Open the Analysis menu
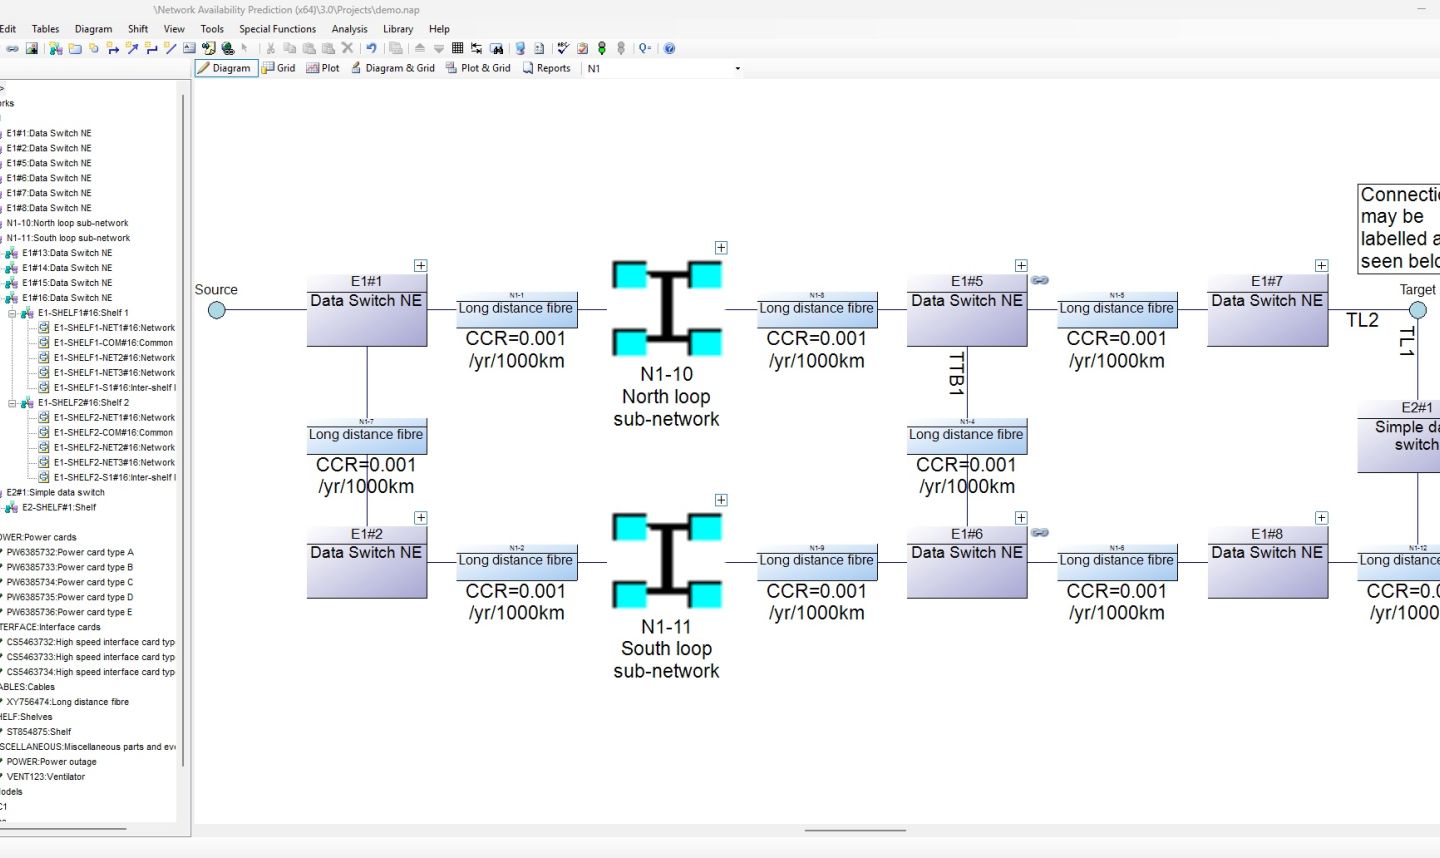This screenshot has width=1440, height=858. coord(349,29)
